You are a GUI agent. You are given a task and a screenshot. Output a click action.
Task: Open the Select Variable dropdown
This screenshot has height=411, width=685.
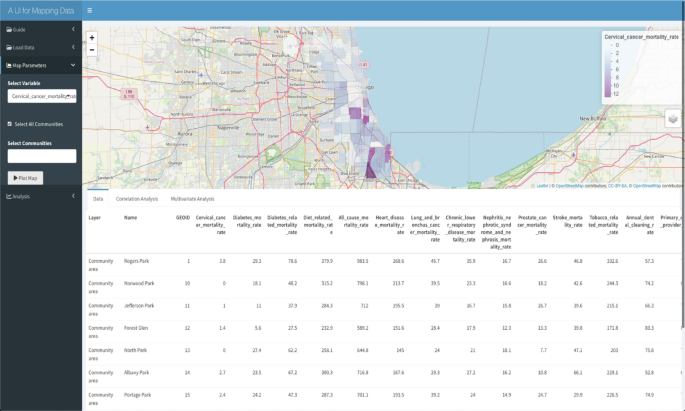[x=41, y=96]
